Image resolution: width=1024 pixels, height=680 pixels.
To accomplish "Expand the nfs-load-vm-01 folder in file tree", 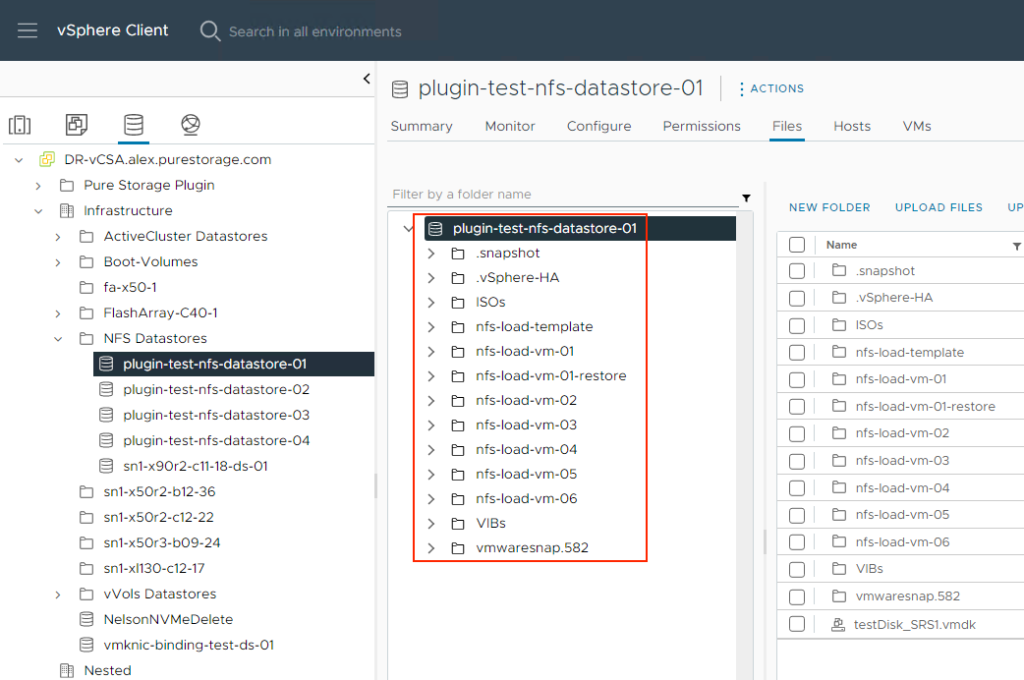I will click(x=431, y=351).
